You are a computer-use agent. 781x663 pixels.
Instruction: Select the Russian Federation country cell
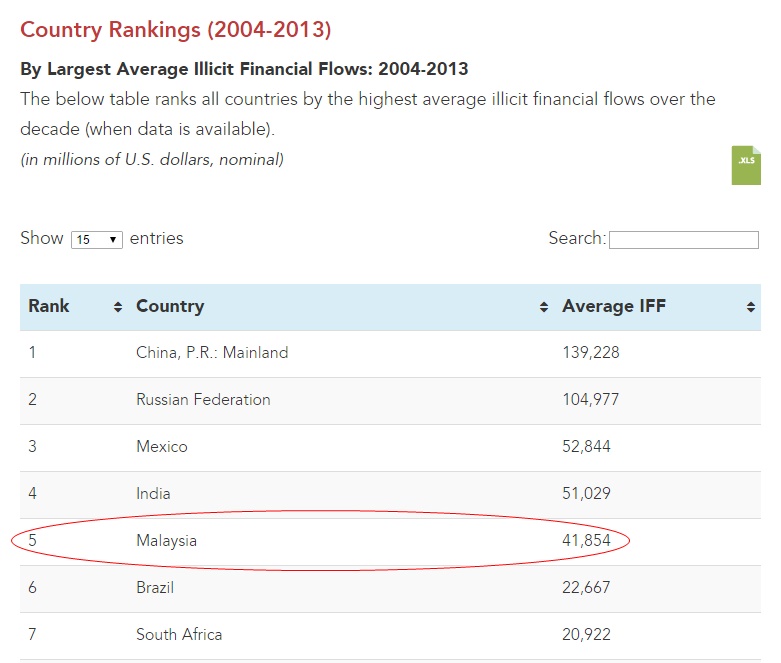click(203, 399)
